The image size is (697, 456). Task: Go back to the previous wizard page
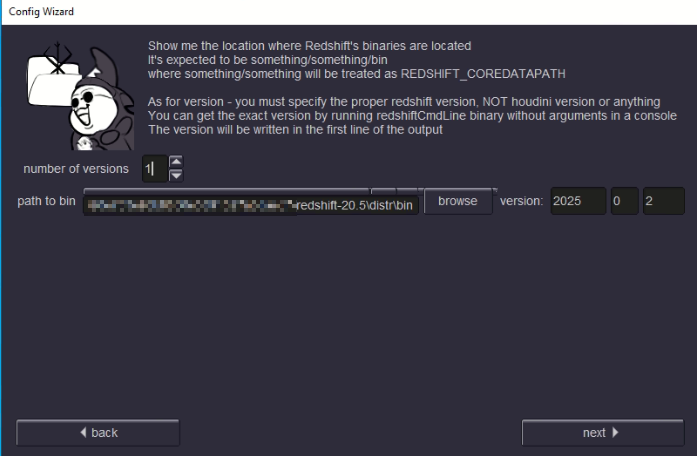tap(98, 432)
